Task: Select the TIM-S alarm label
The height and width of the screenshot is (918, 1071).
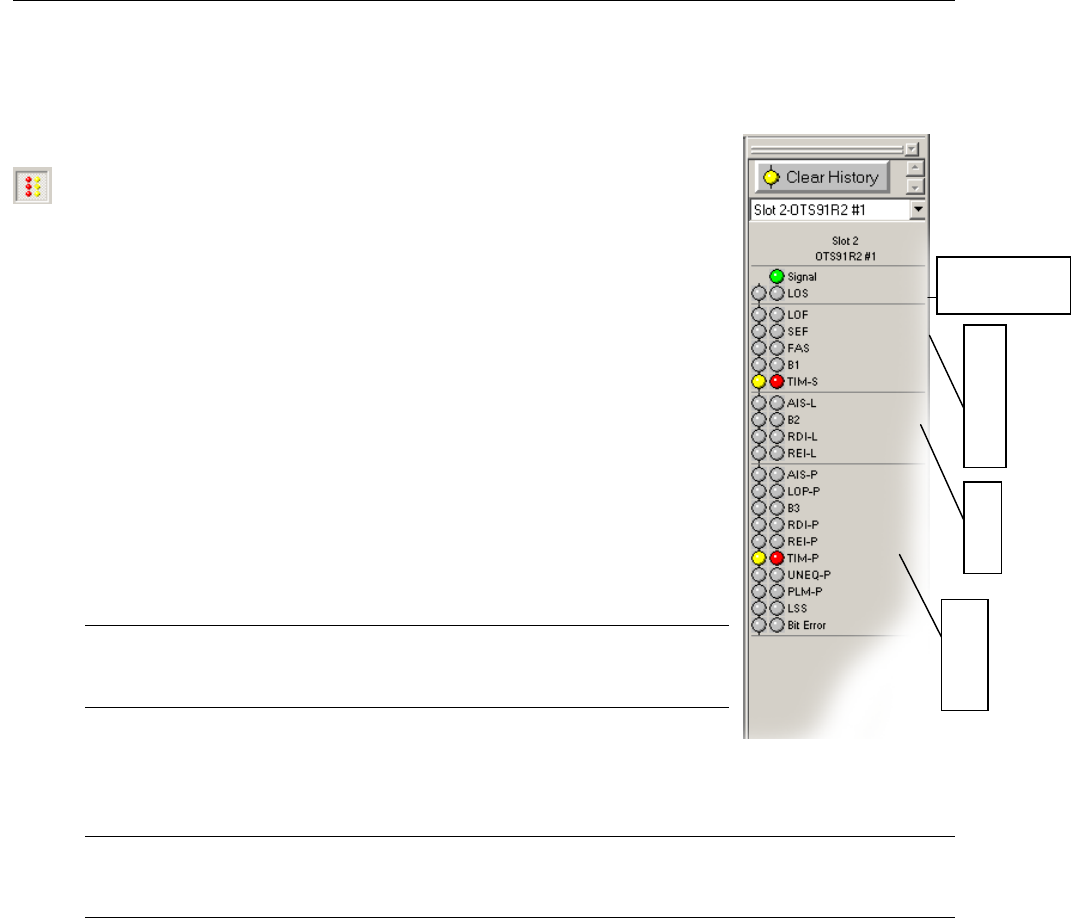Action: (803, 382)
